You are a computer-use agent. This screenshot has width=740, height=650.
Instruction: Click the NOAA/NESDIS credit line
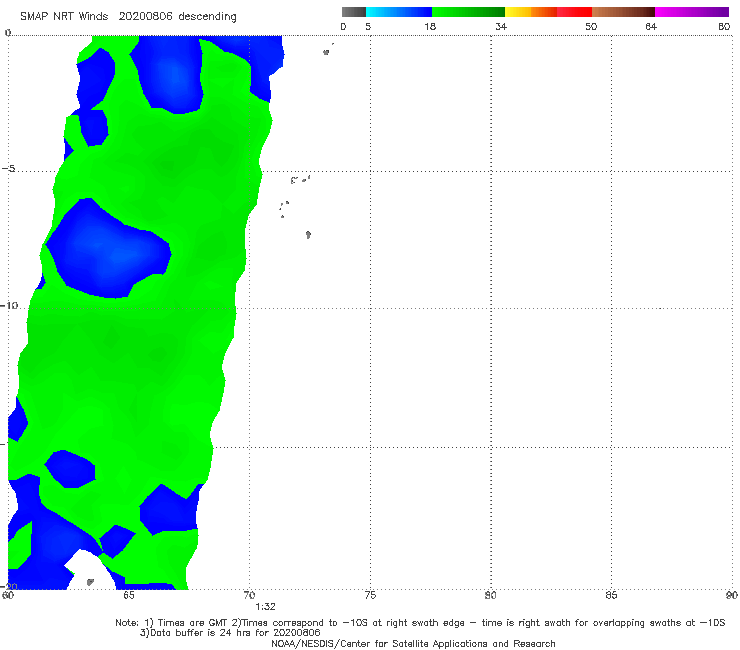point(413,644)
